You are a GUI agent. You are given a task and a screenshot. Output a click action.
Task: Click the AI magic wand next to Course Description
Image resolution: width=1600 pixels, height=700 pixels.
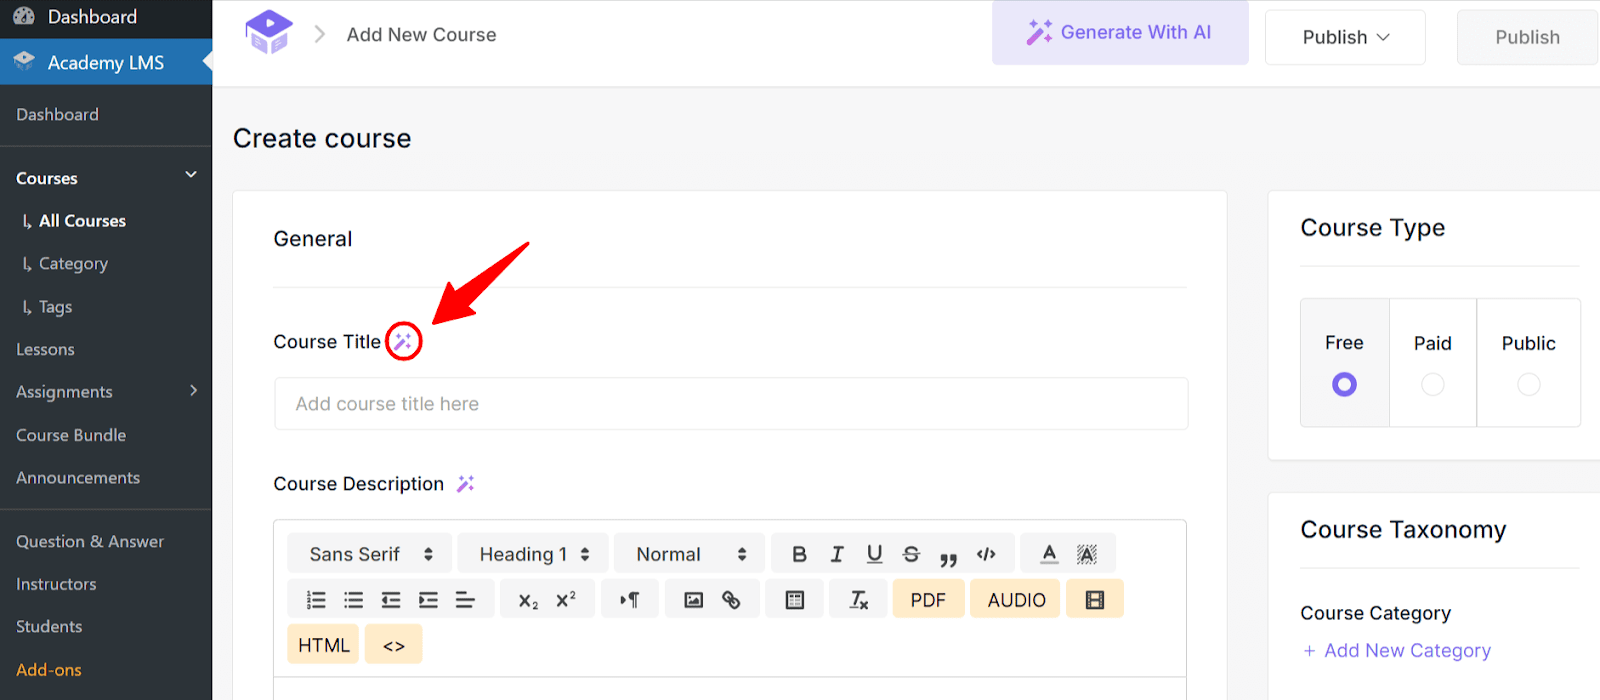(466, 484)
